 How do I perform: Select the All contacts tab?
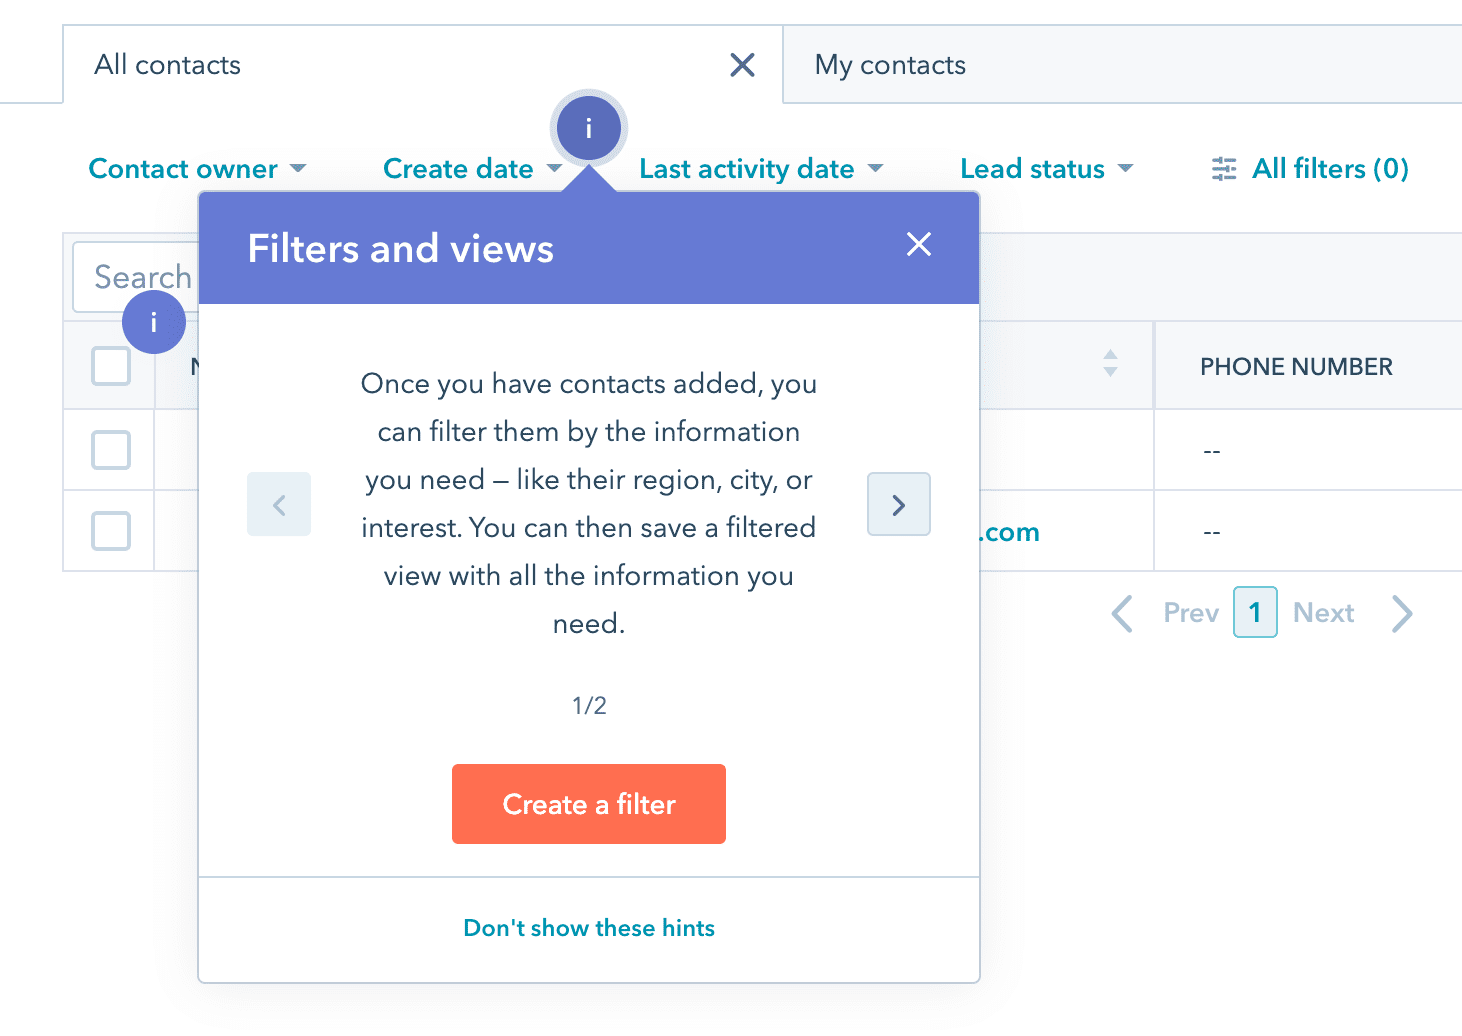(166, 64)
